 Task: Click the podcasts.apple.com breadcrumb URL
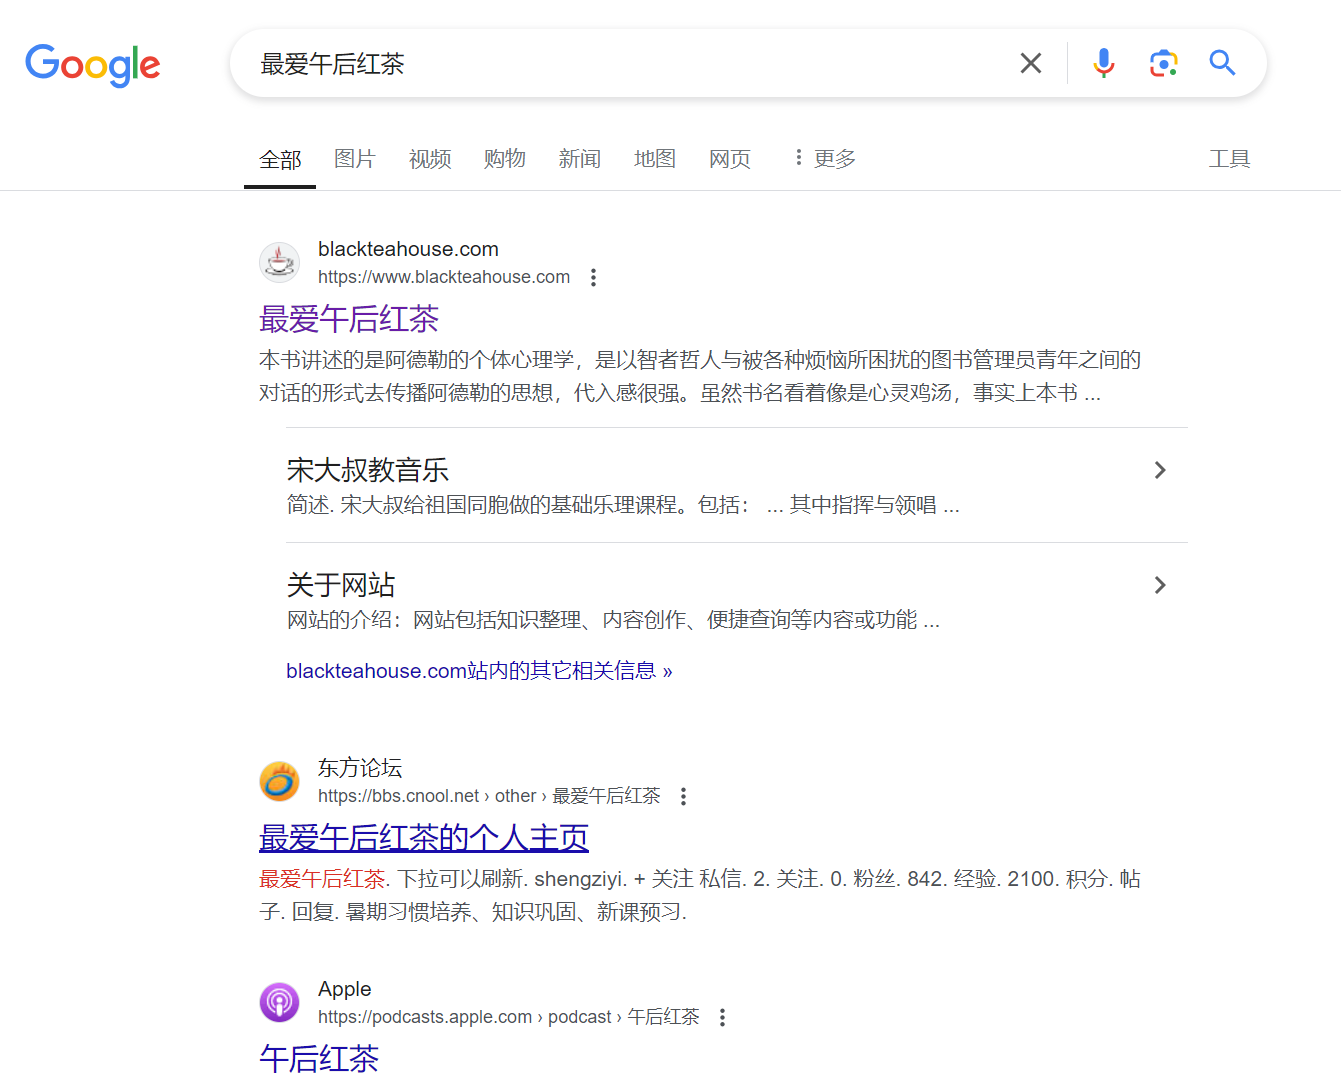509,1017
